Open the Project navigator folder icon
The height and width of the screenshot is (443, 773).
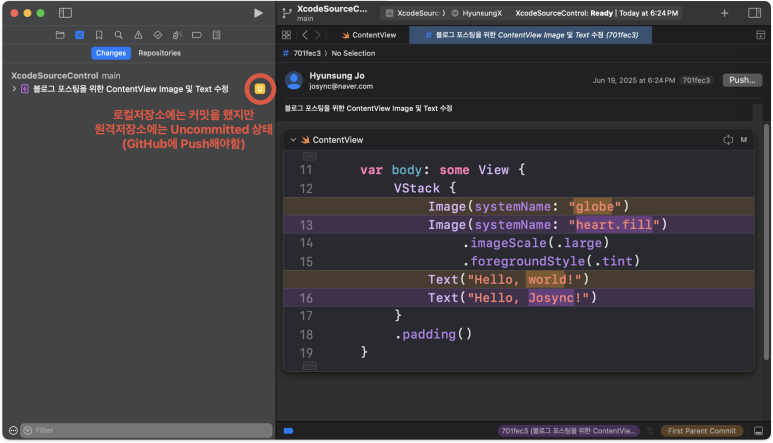coord(60,35)
